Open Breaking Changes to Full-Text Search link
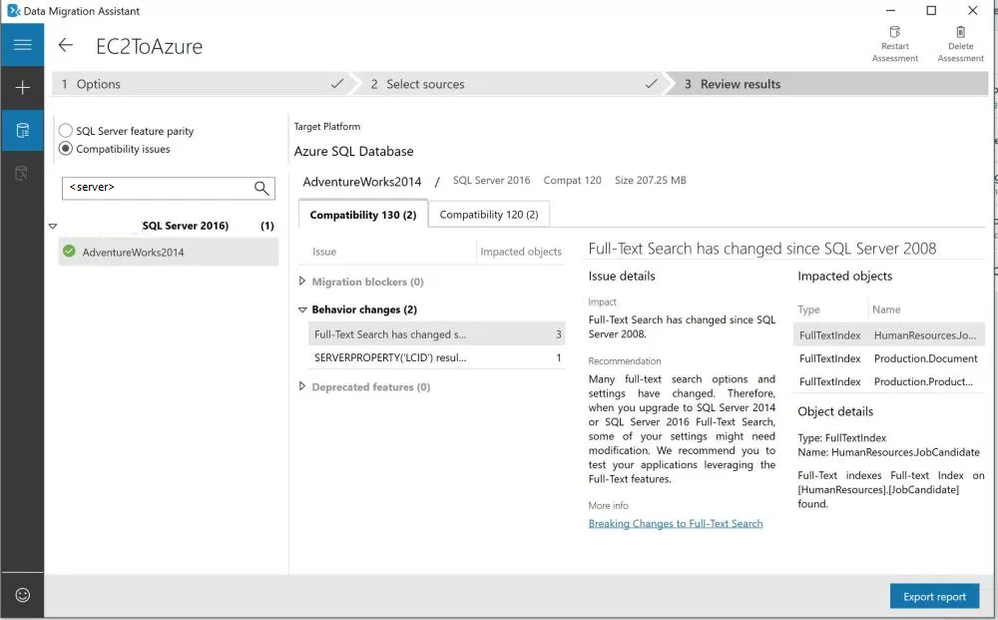 [675, 523]
